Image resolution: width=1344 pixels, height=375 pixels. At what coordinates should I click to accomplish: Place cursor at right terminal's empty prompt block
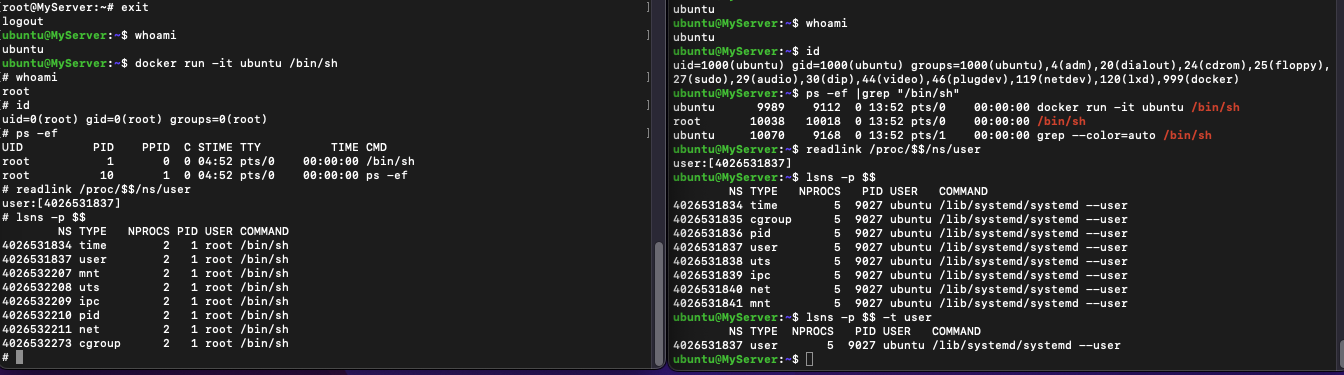pos(809,359)
